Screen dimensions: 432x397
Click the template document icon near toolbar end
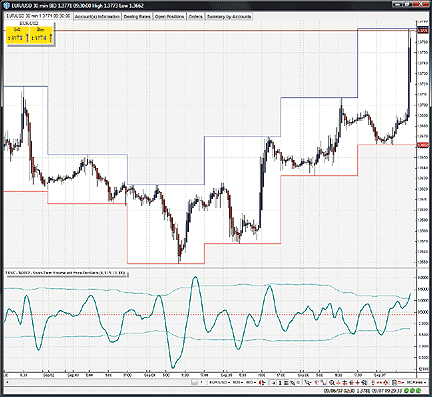394,383
